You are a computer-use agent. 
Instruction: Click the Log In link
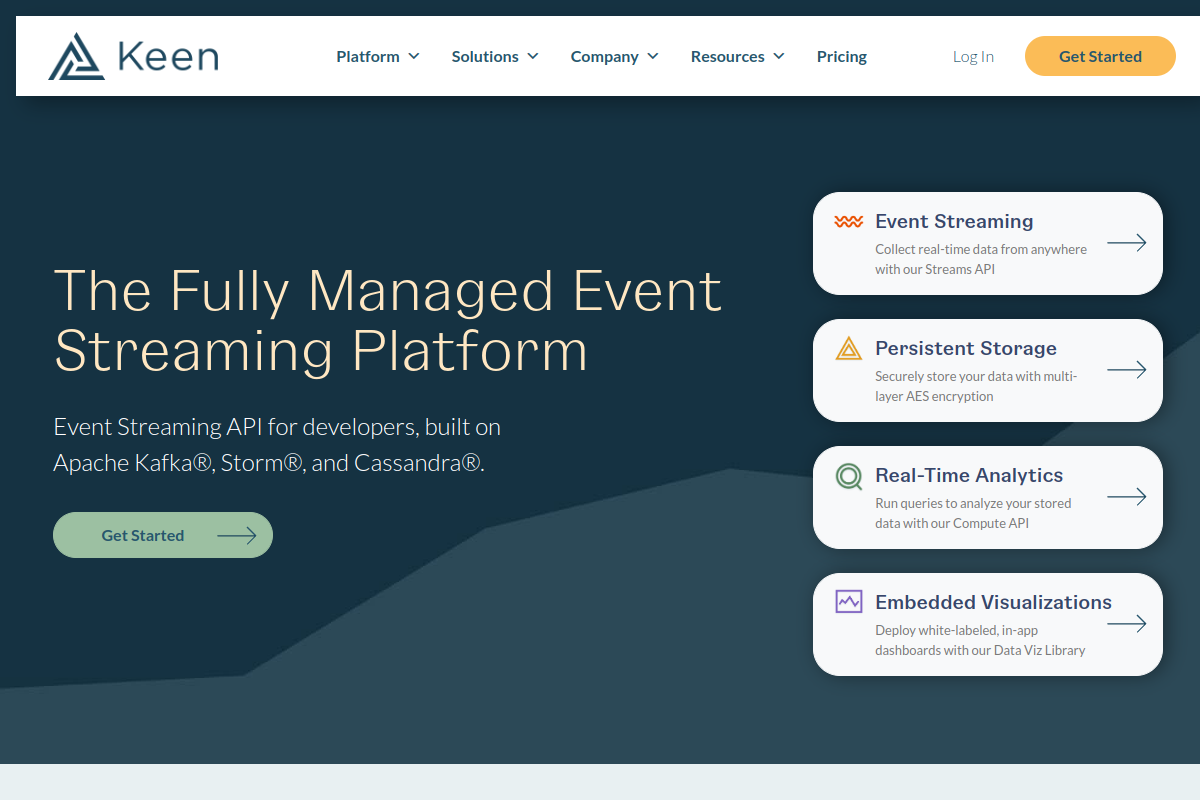pos(973,57)
